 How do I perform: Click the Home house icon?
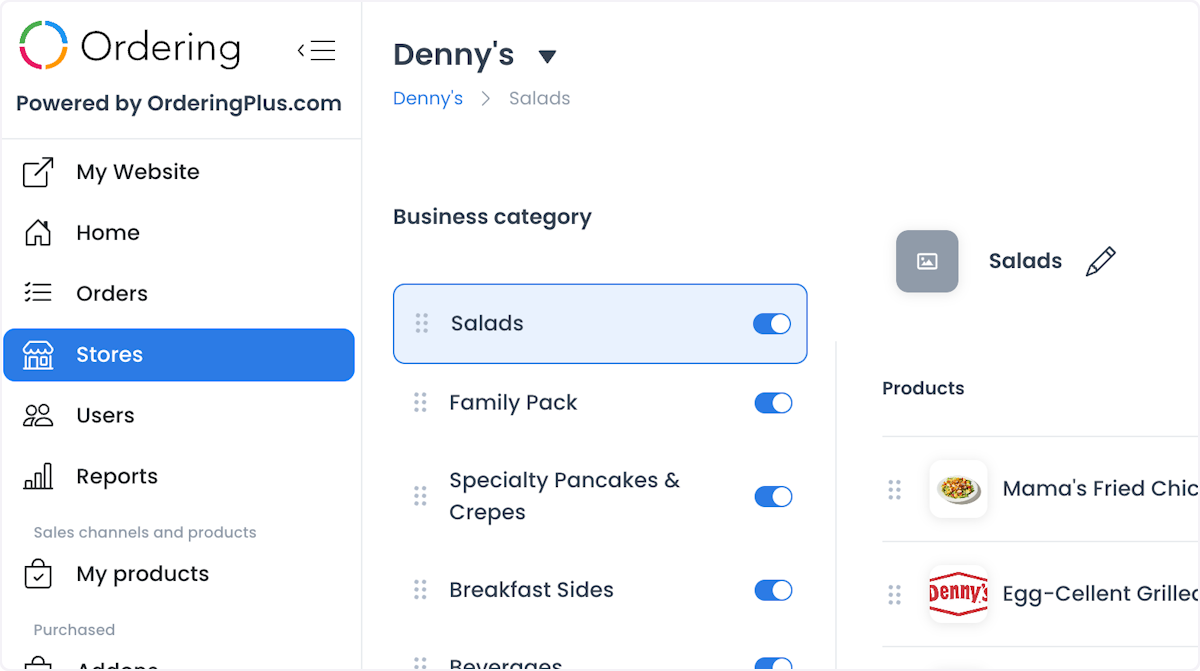click(x=38, y=233)
